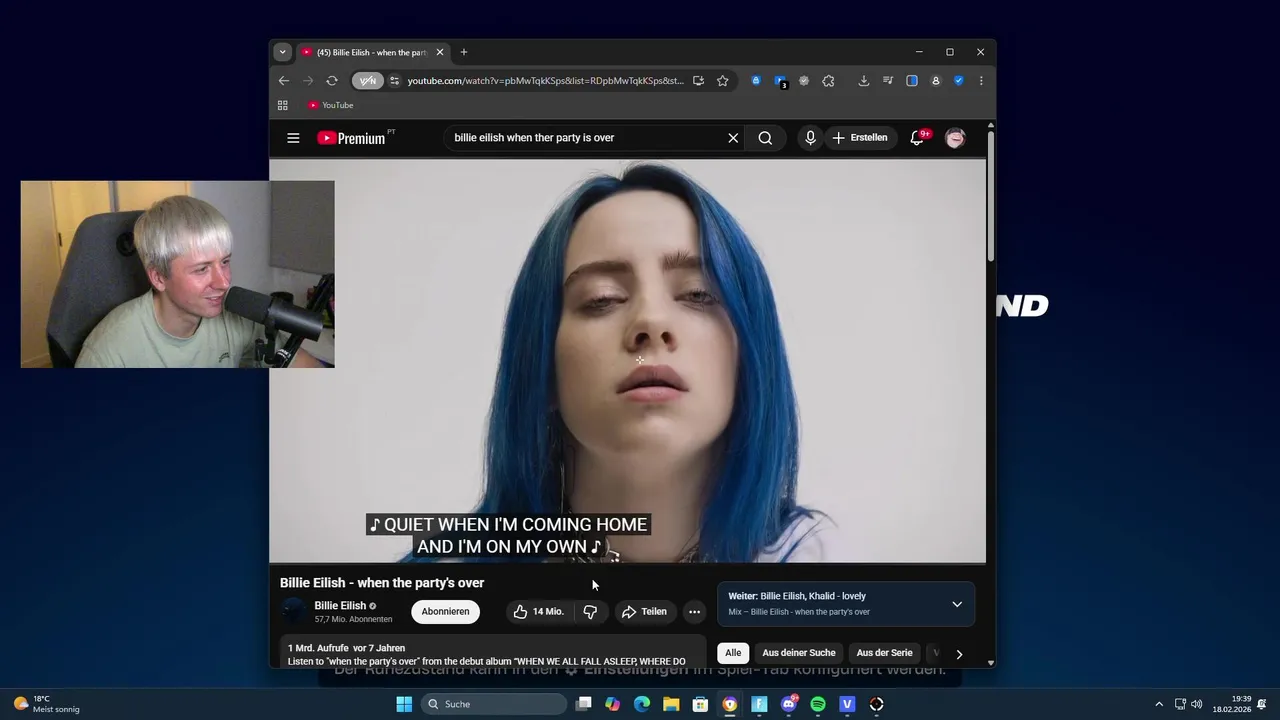Open Billie Eilish channel name link
The width and height of the screenshot is (1280, 720).
(340, 605)
